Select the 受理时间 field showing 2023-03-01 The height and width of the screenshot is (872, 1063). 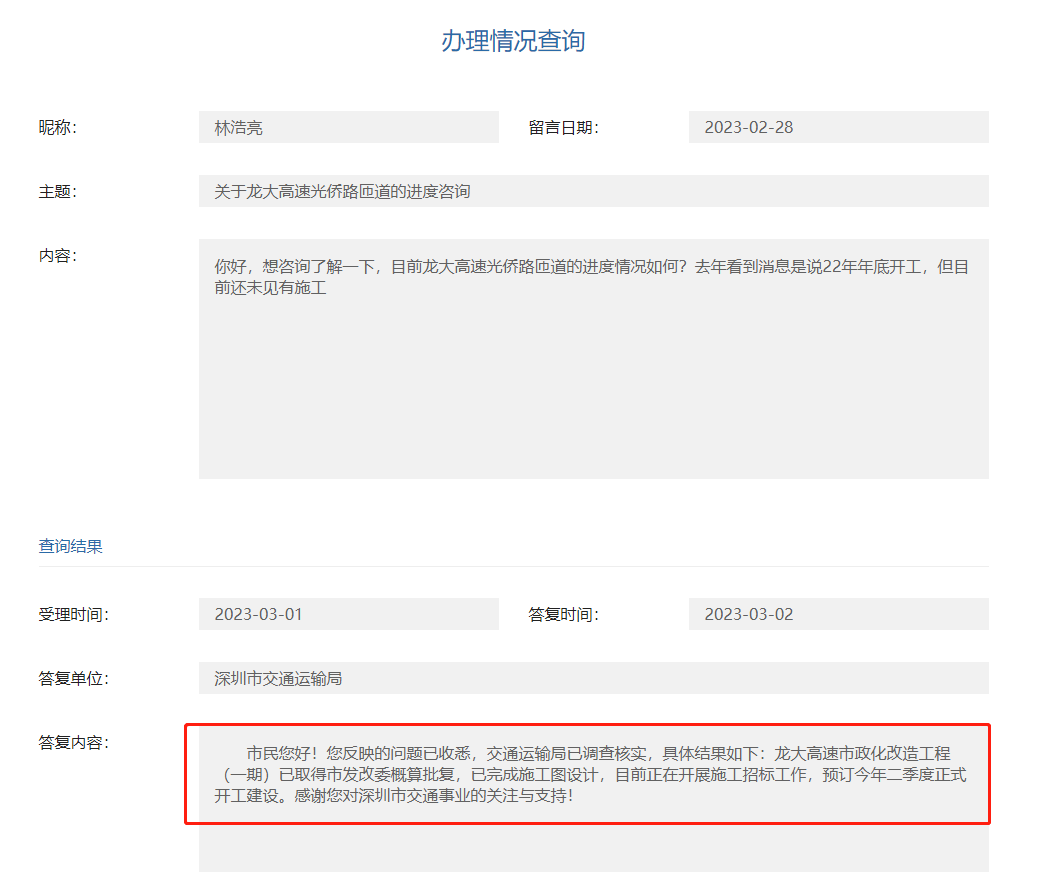(x=348, y=614)
